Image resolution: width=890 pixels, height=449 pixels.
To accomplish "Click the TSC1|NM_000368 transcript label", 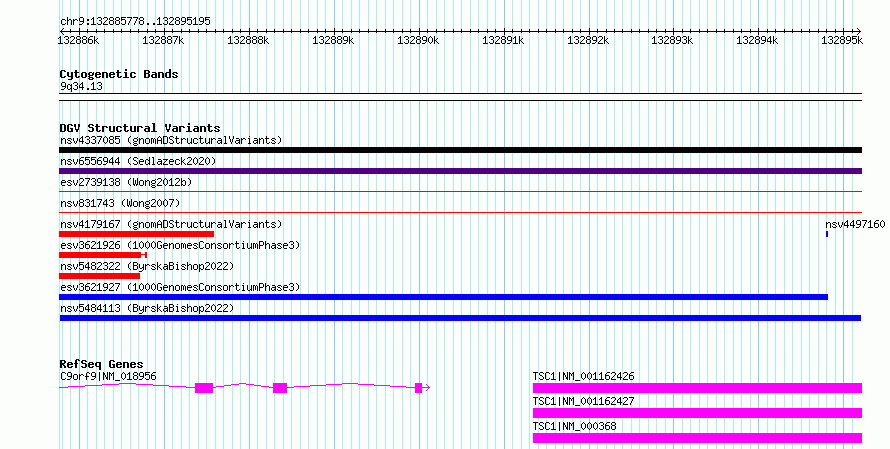I will pyautogui.click(x=574, y=426).
